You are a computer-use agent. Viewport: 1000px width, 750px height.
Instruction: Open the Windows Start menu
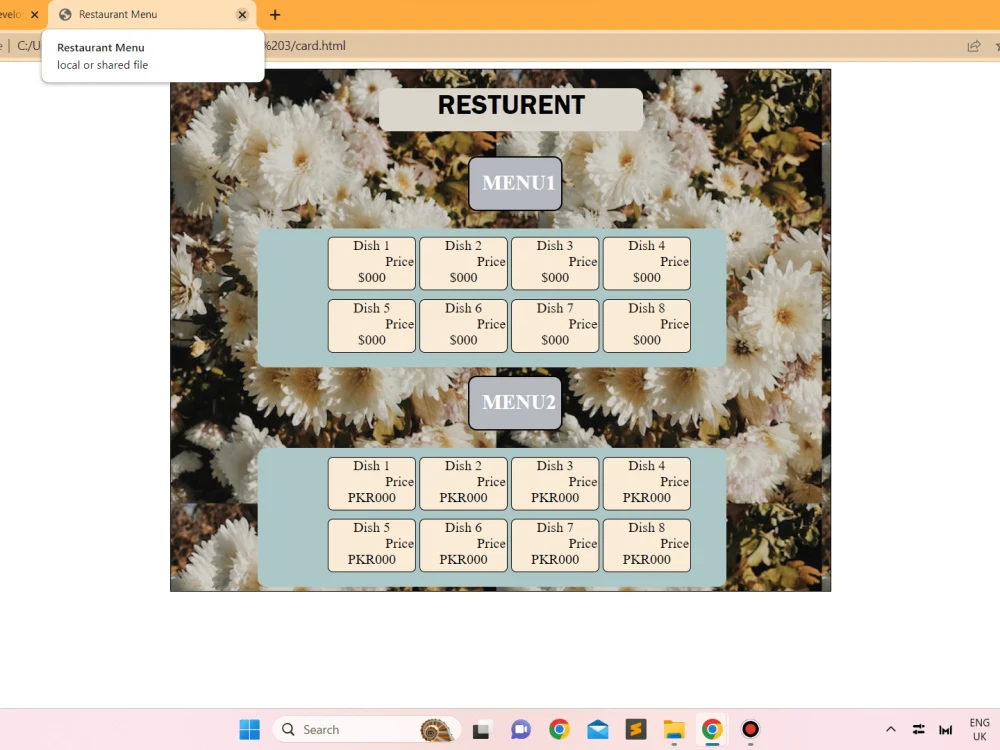tap(249, 729)
